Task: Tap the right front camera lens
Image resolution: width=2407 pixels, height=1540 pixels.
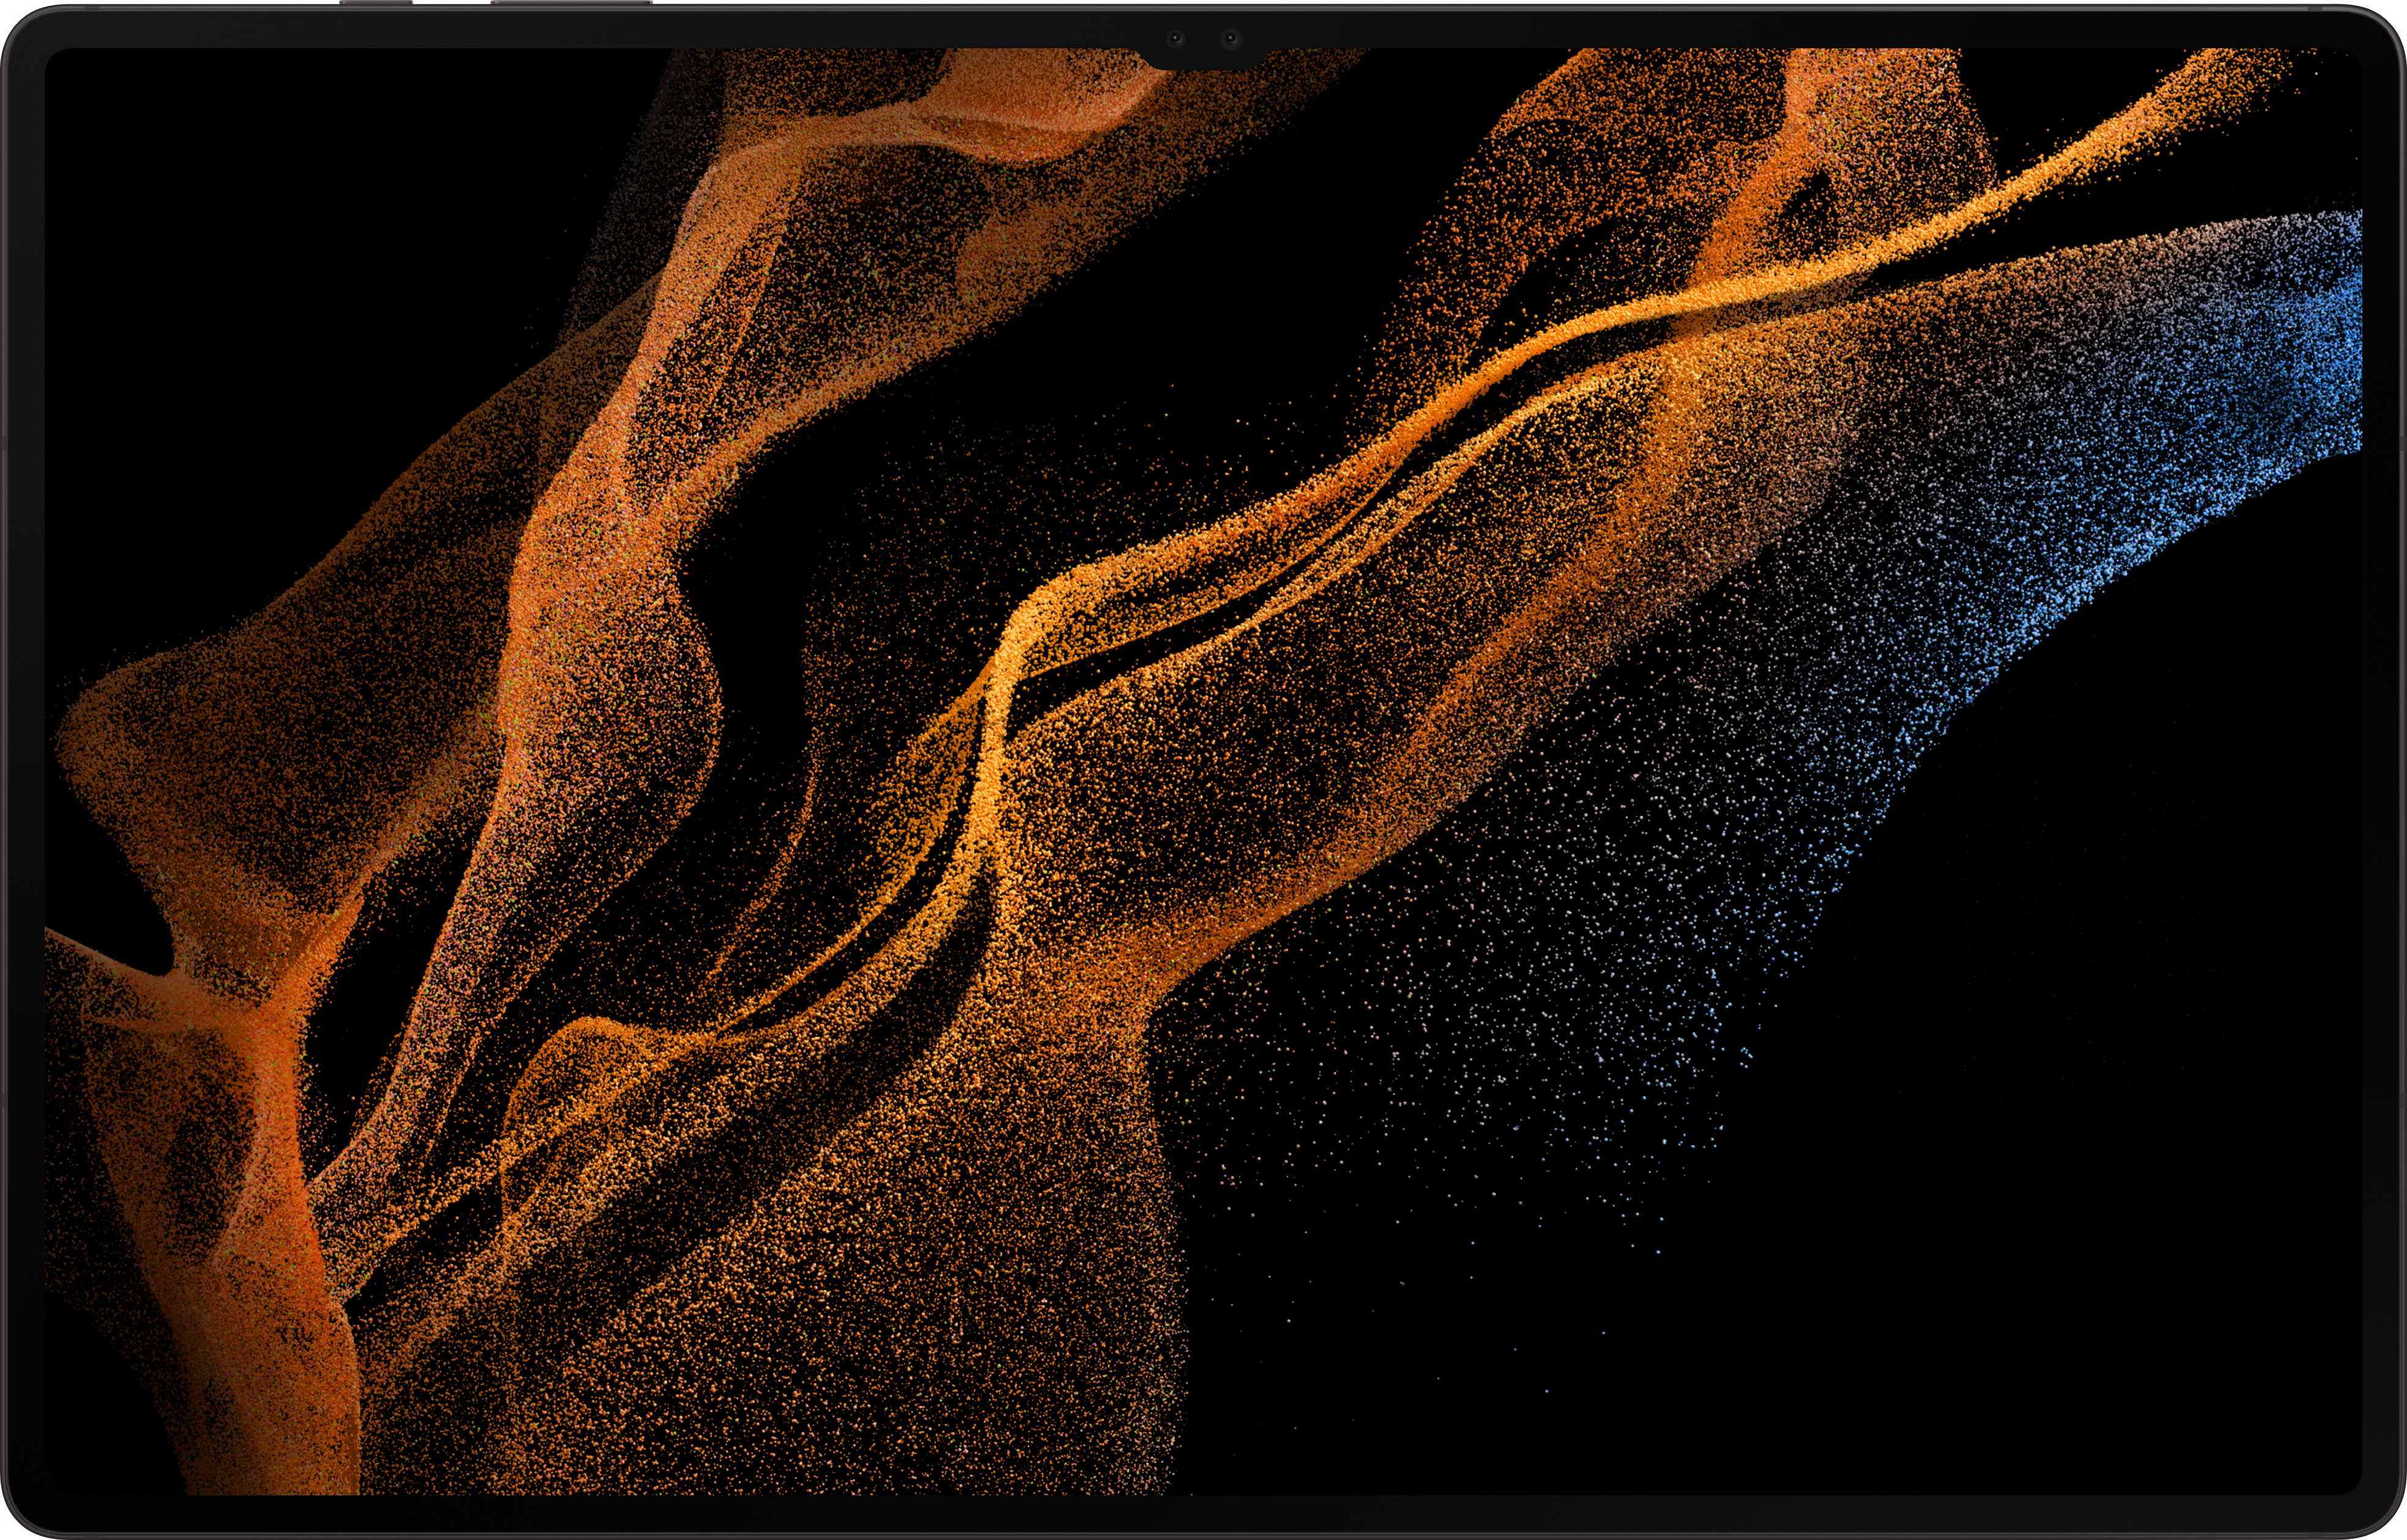Action: tap(1231, 39)
